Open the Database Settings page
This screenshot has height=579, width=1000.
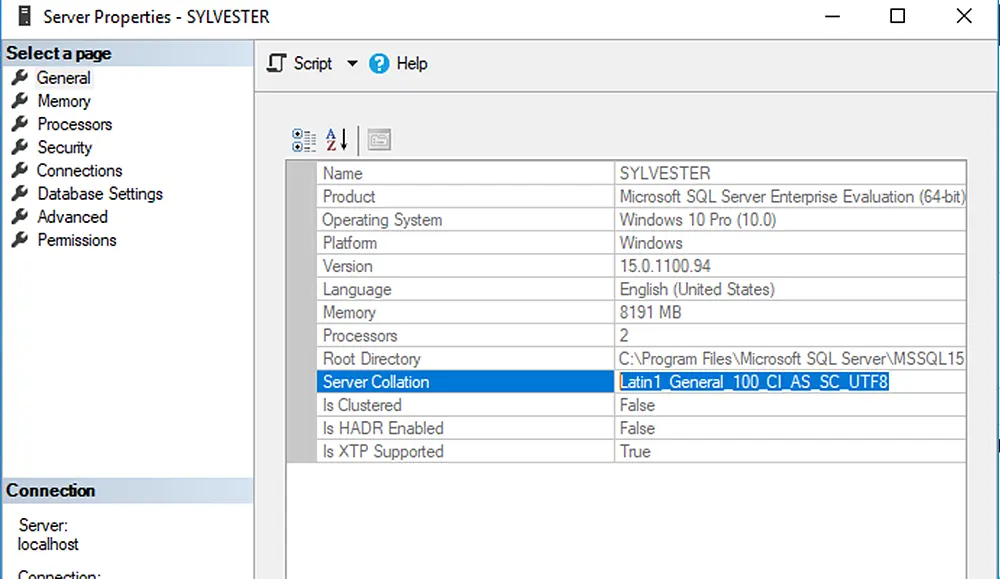(x=100, y=194)
